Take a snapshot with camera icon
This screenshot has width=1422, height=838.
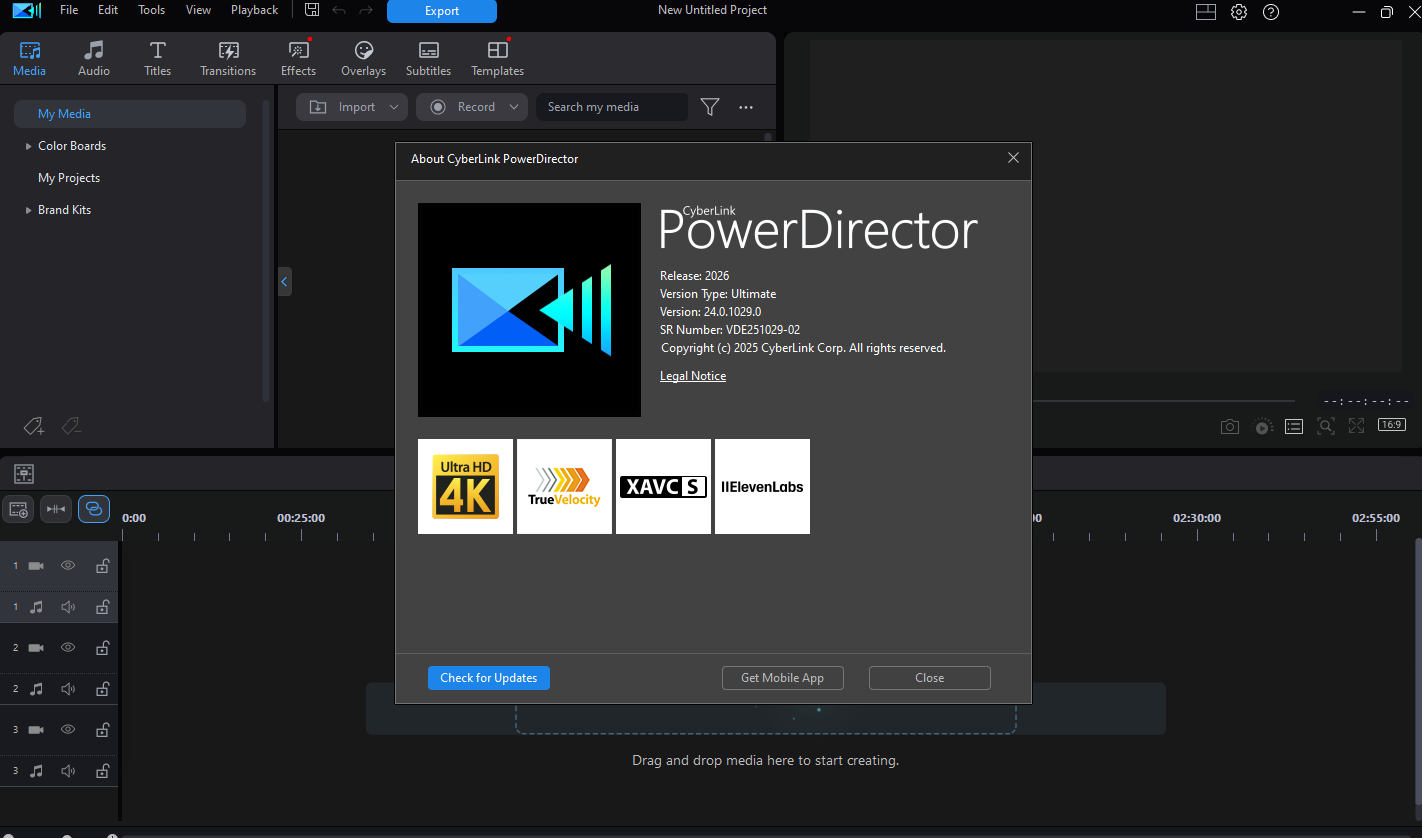[x=1230, y=426]
